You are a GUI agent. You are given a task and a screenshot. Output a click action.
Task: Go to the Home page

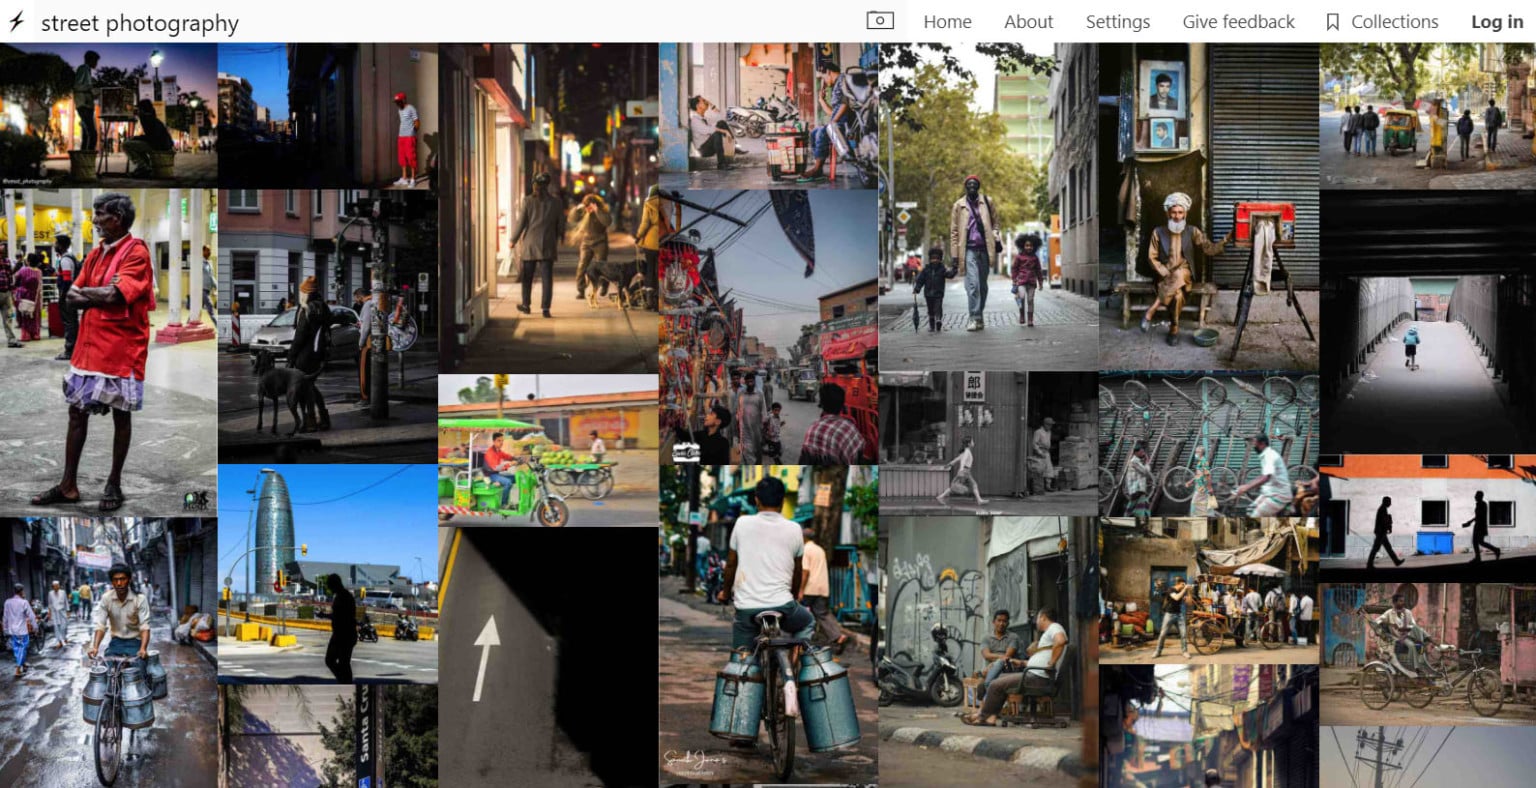946,21
